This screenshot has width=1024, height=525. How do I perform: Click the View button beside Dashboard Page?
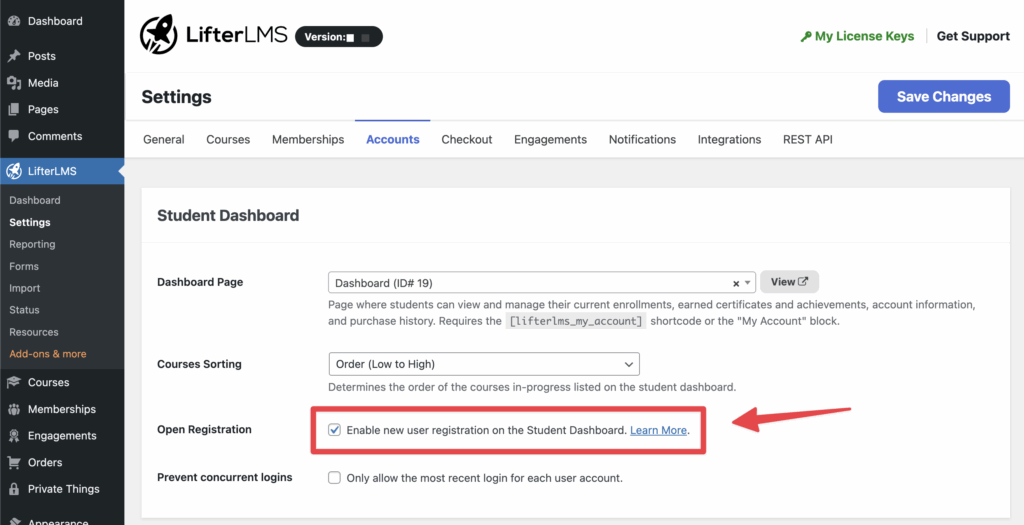789,282
